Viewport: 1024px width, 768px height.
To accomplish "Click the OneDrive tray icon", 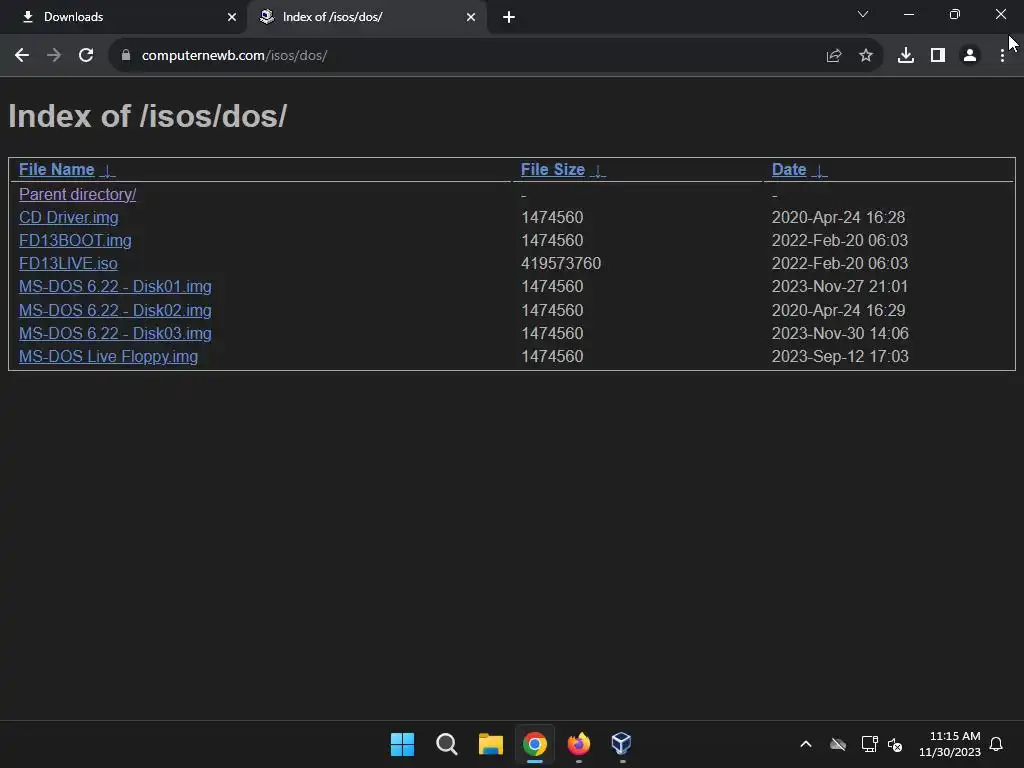I will (838, 744).
